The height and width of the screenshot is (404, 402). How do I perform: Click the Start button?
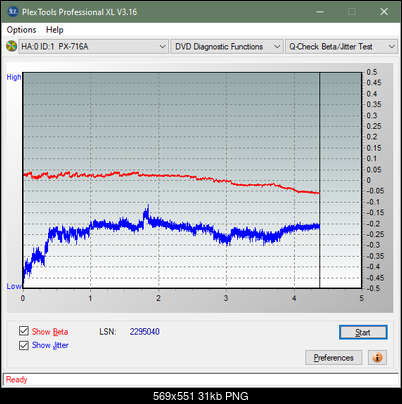(x=363, y=332)
